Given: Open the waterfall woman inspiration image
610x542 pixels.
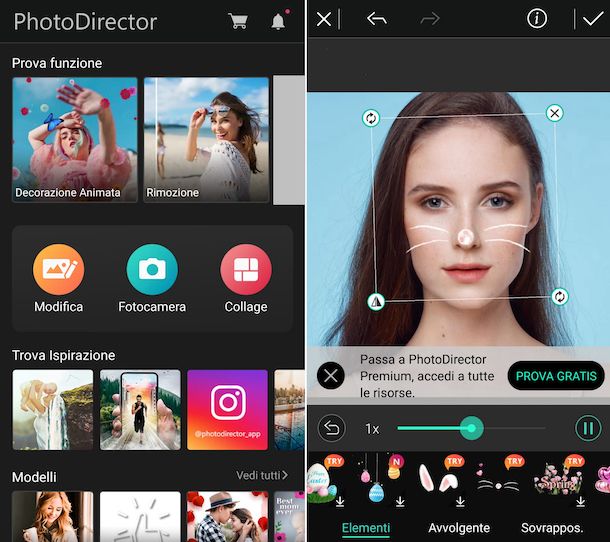Looking at the screenshot, I should click(53, 410).
